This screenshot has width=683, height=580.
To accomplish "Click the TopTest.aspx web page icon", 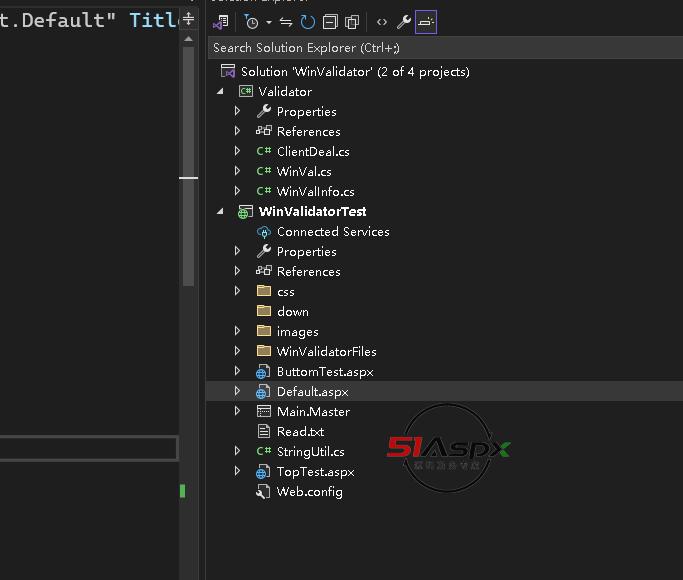I will pos(263,472).
